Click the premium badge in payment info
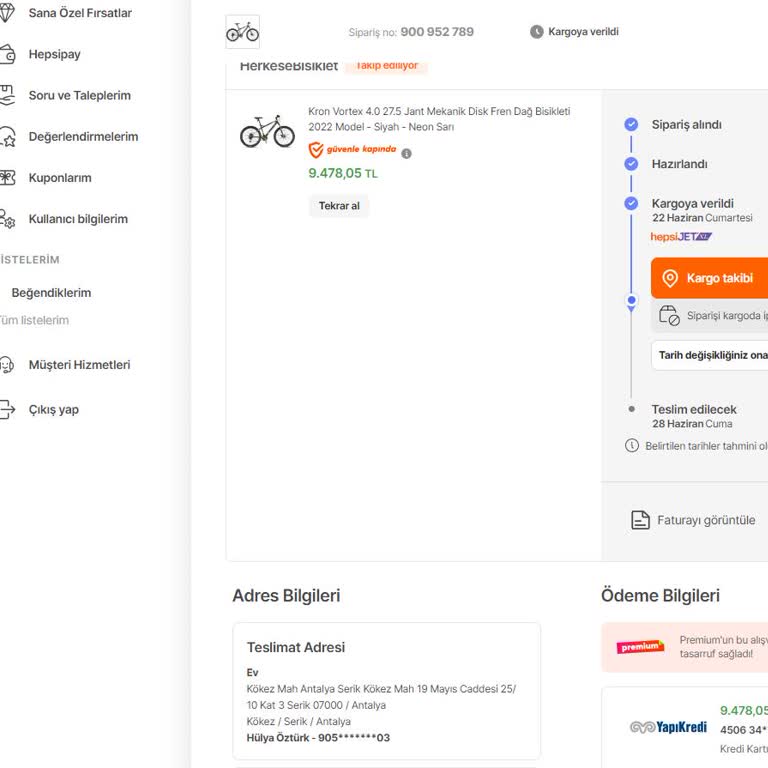The image size is (768, 768). coord(640,647)
